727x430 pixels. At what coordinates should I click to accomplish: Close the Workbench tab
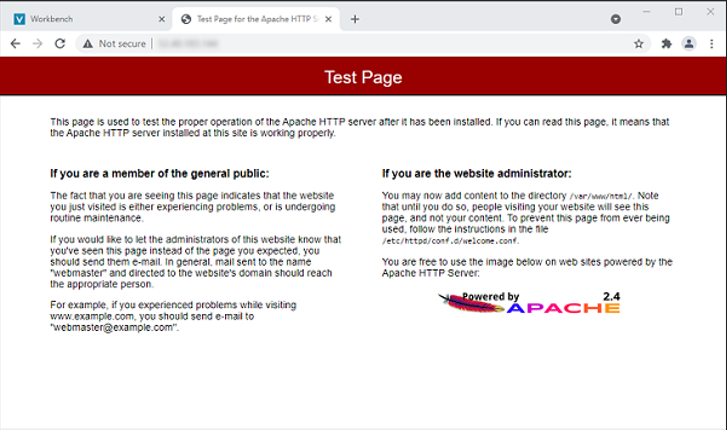point(161,19)
